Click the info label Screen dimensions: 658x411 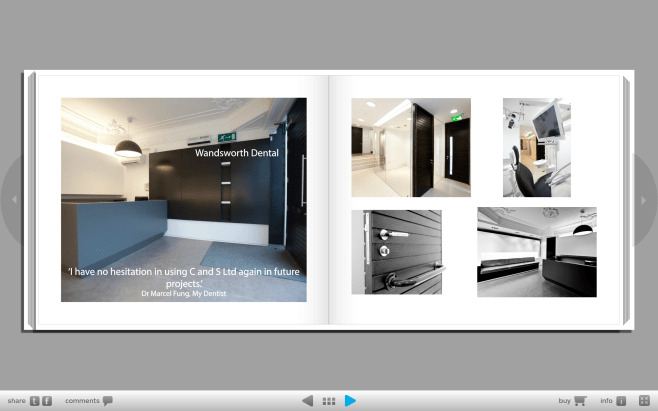tap(606, 401)
